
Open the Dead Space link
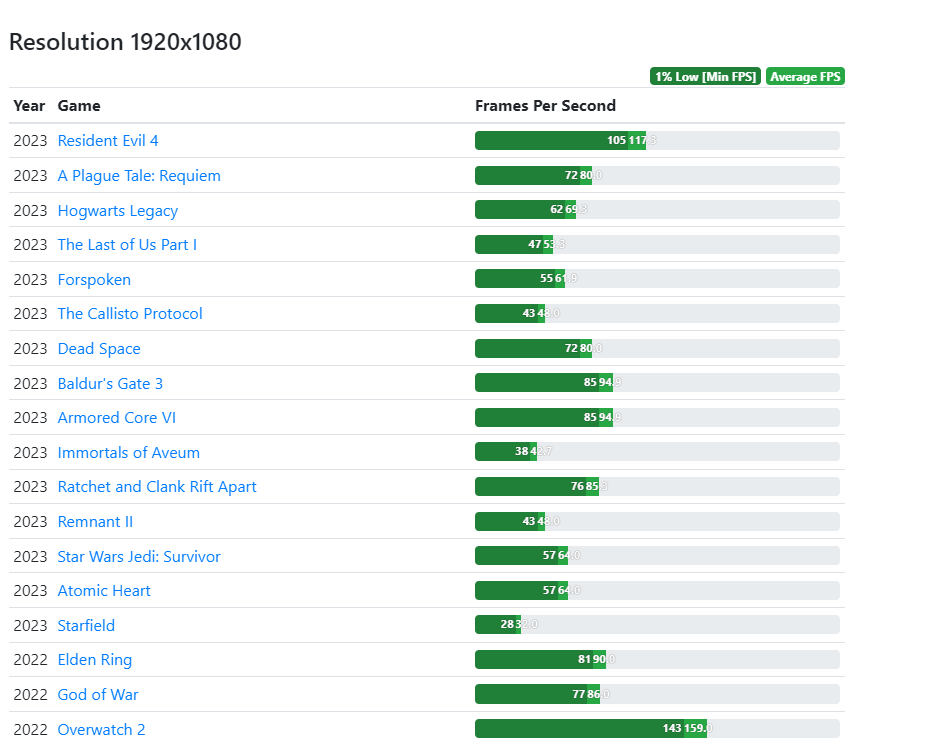point(99,349)
